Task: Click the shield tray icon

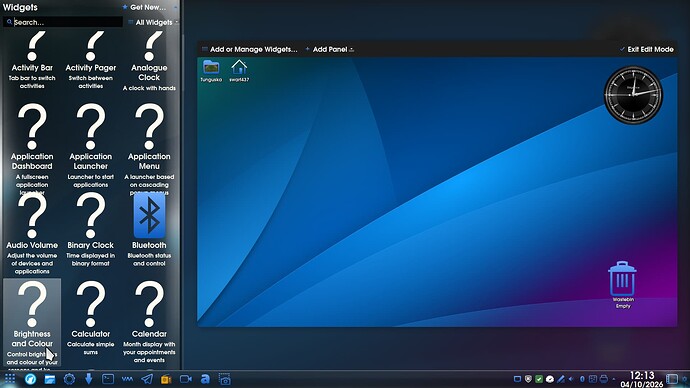Action: [x=528, y=379]
